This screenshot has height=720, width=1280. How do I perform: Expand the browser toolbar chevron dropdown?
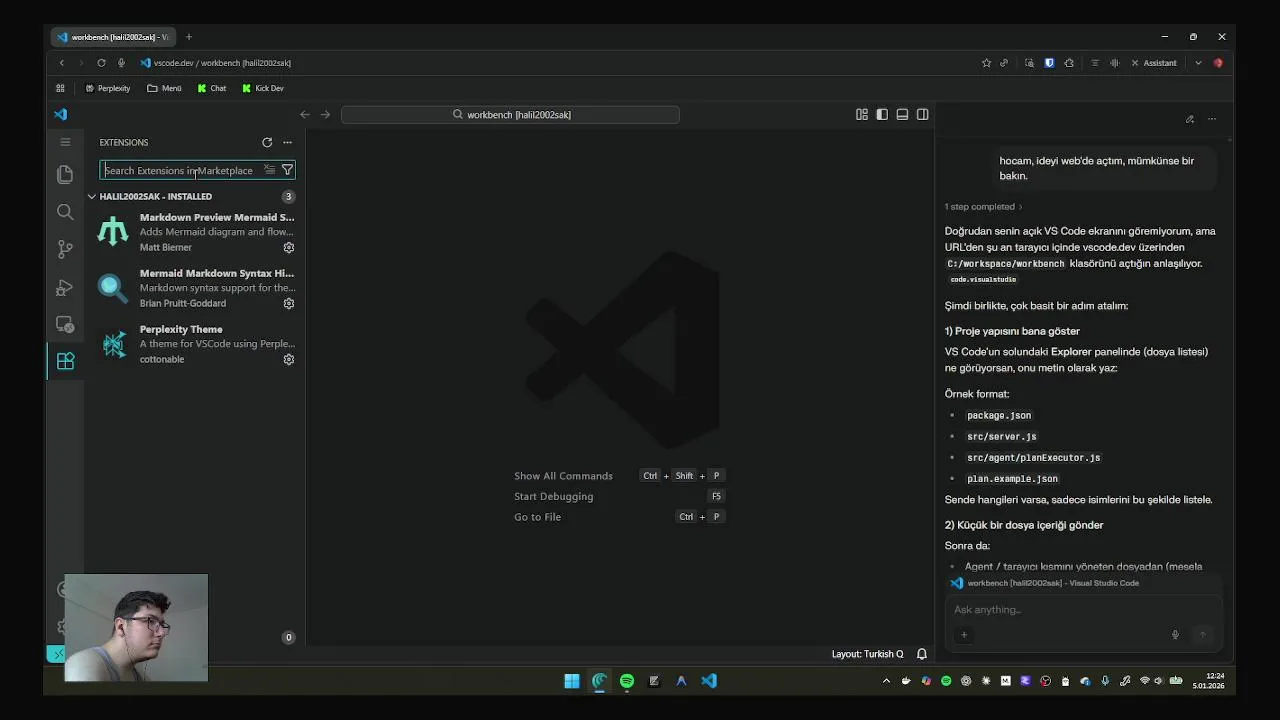point(1198,63)
